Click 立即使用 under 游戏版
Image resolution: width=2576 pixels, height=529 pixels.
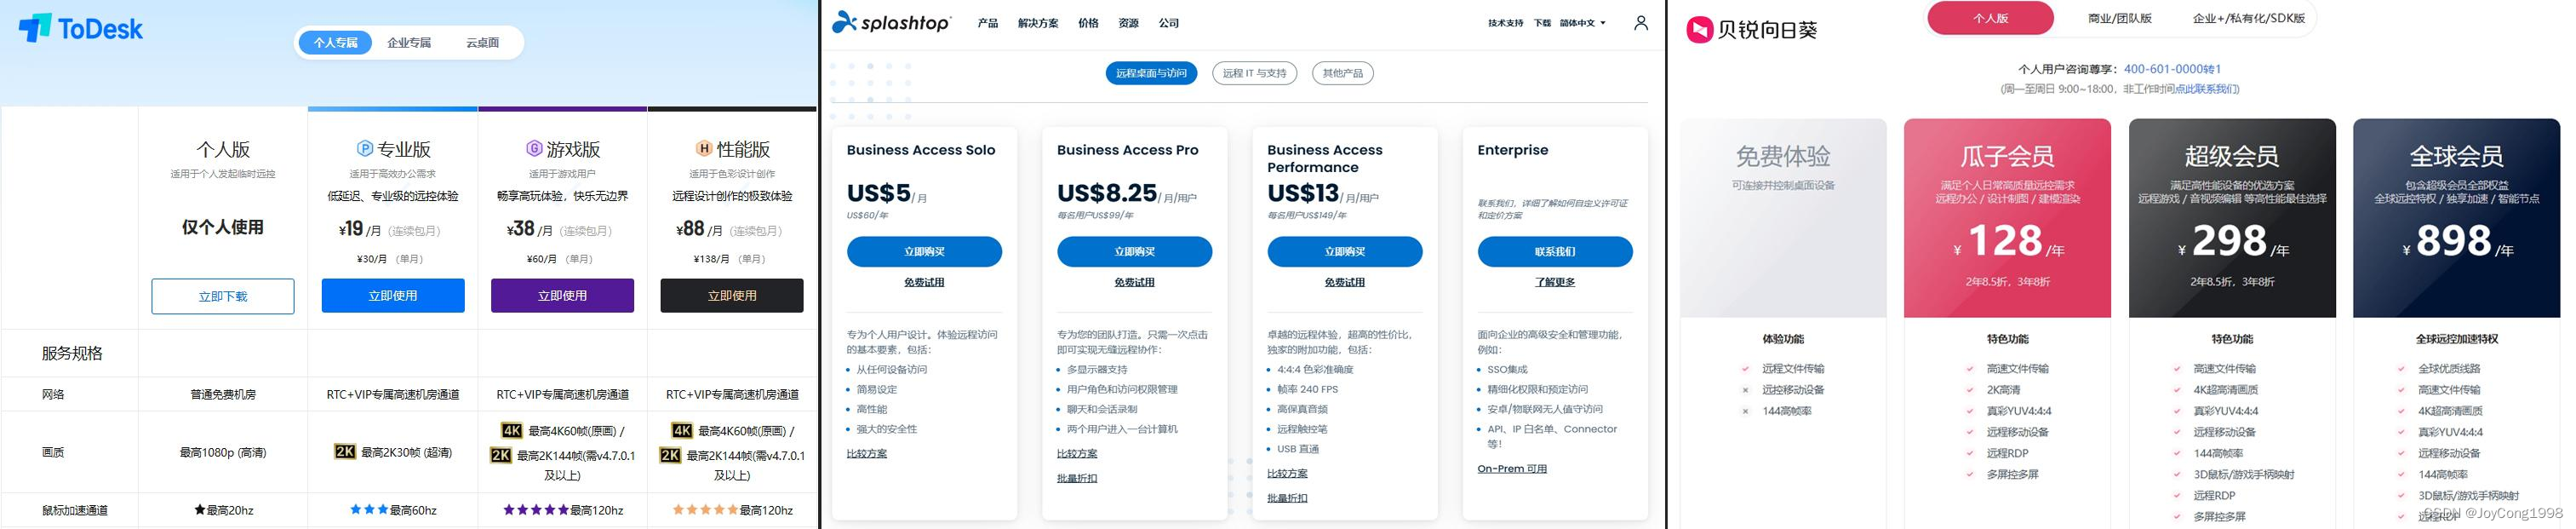point(562,296)
